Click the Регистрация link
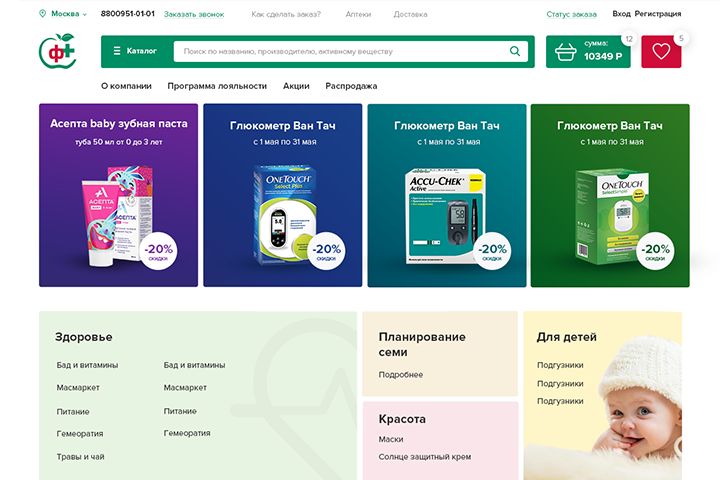720x480 pixels. point(658,14)
